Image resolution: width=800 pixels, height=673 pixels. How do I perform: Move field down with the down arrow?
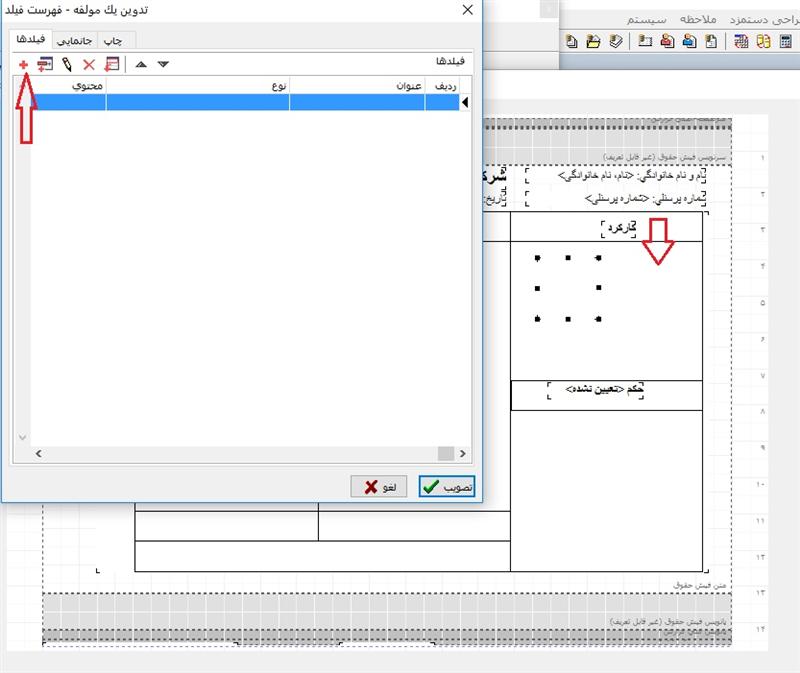tap(163, 64)
